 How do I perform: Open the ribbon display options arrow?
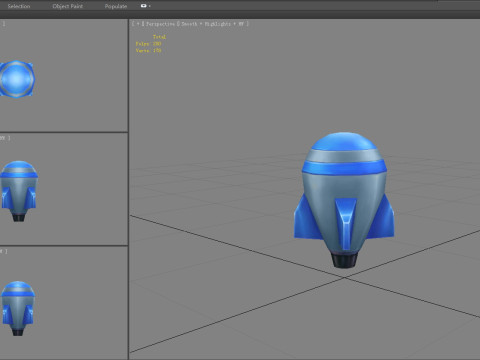[x=150, y=6]
